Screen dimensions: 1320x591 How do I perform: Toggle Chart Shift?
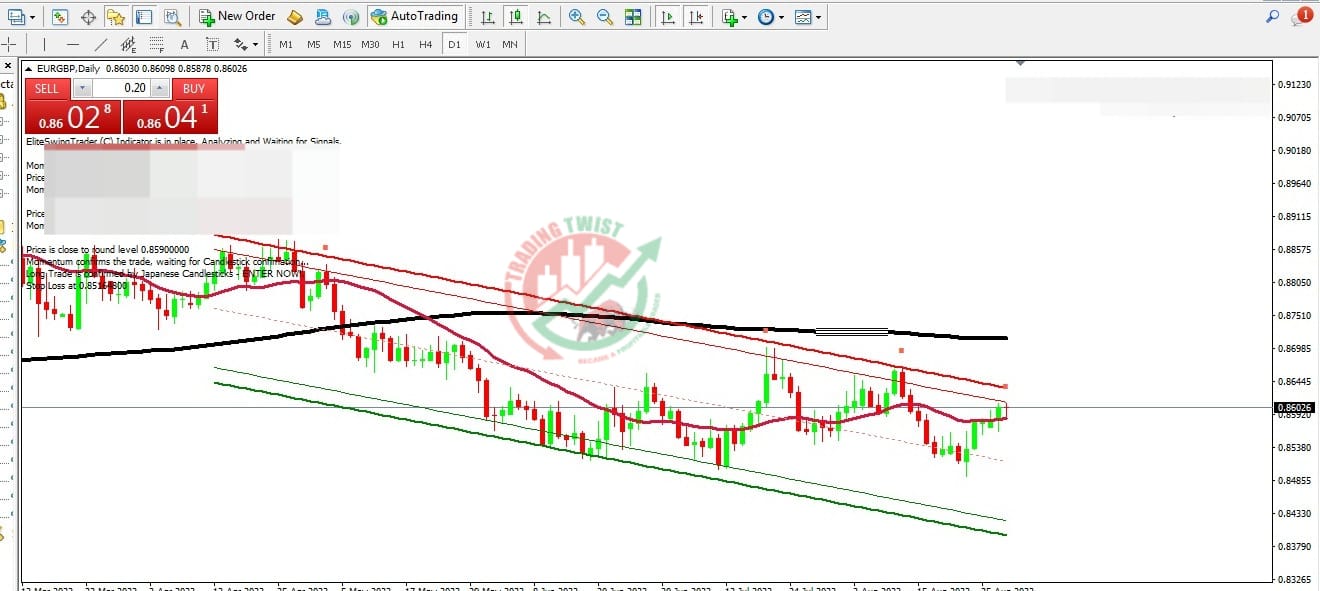coord(695,17)
